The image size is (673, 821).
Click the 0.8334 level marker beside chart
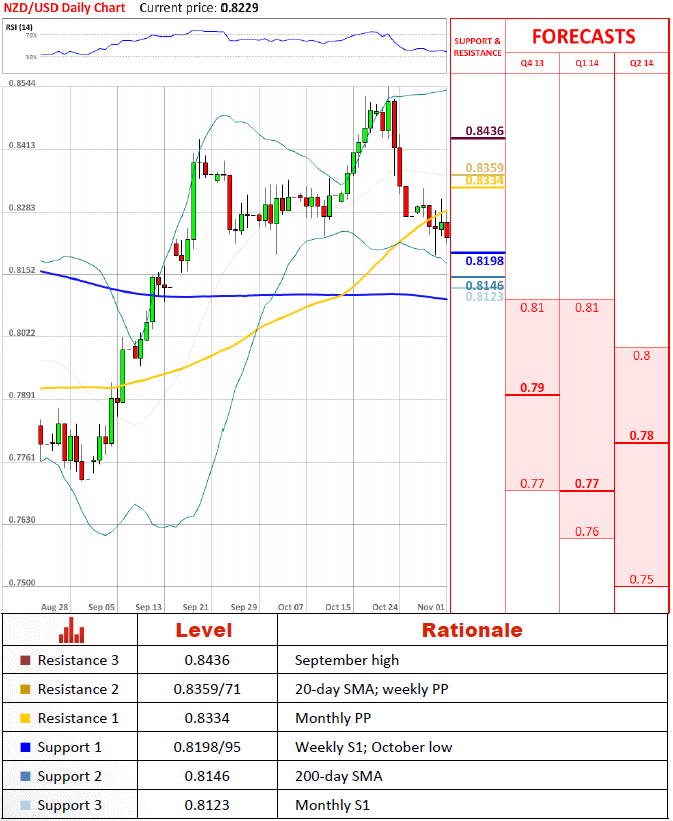484,180
